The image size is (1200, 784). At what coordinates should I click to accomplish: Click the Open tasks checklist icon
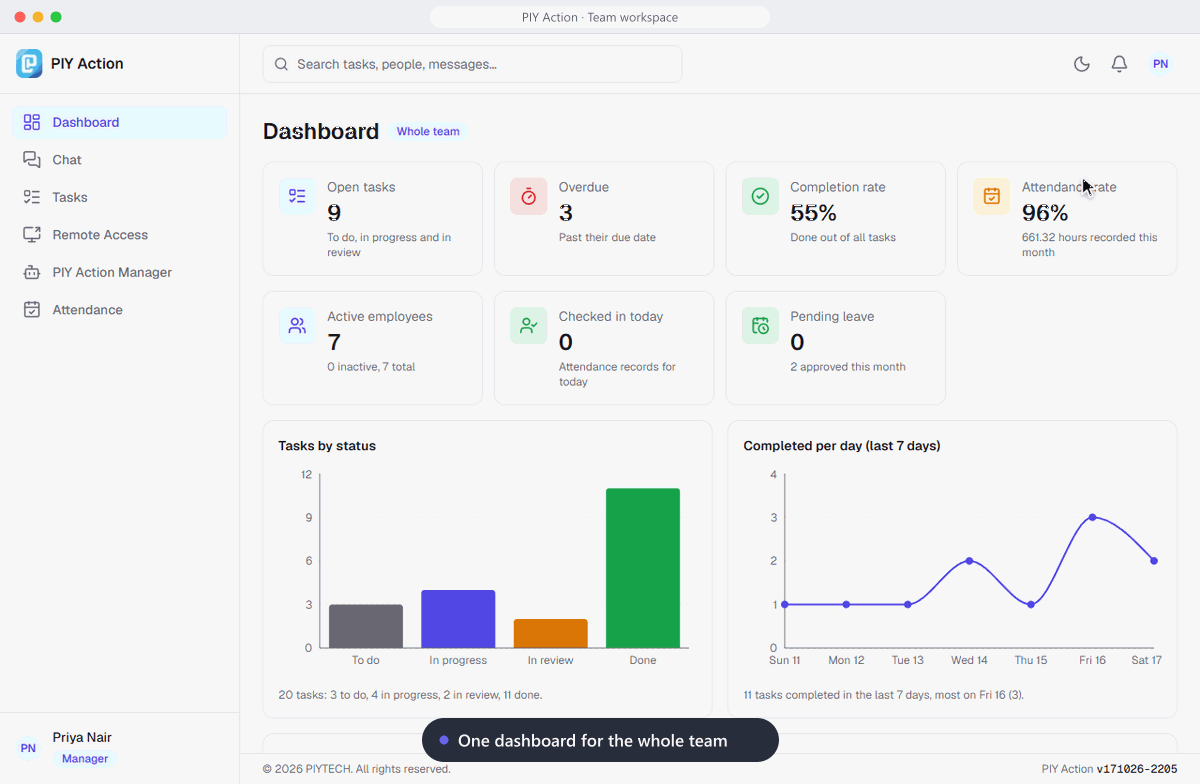297,196
